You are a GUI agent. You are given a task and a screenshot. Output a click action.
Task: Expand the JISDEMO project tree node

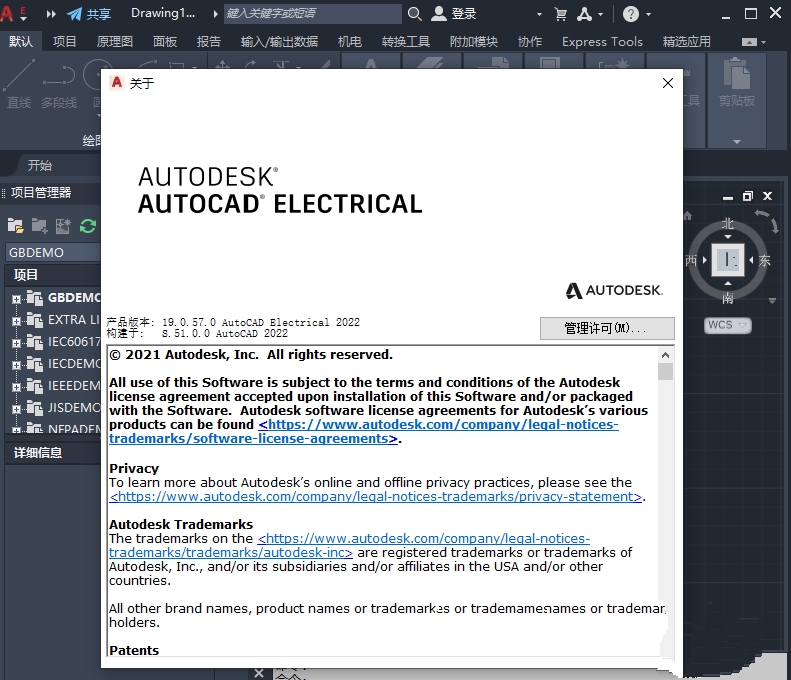point(16,409)
